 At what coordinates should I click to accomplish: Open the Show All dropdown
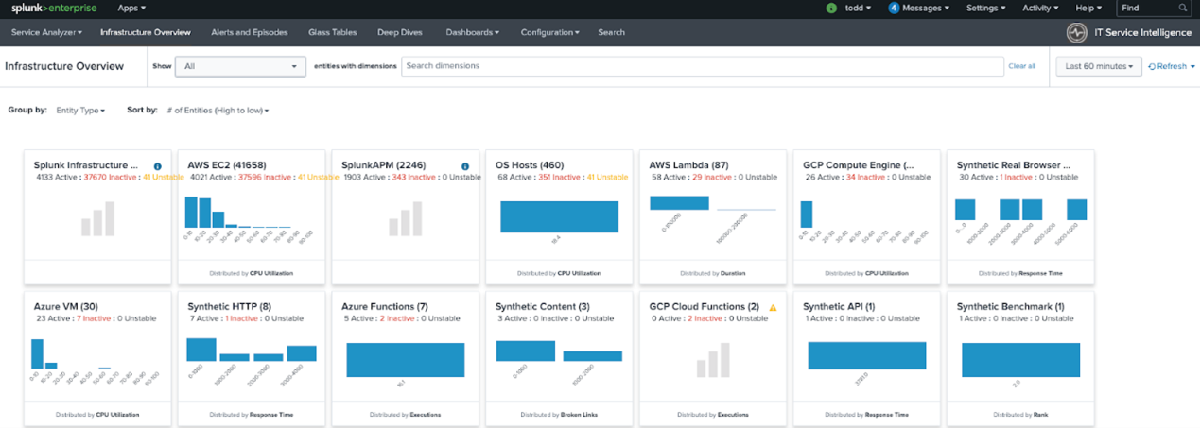240,66
